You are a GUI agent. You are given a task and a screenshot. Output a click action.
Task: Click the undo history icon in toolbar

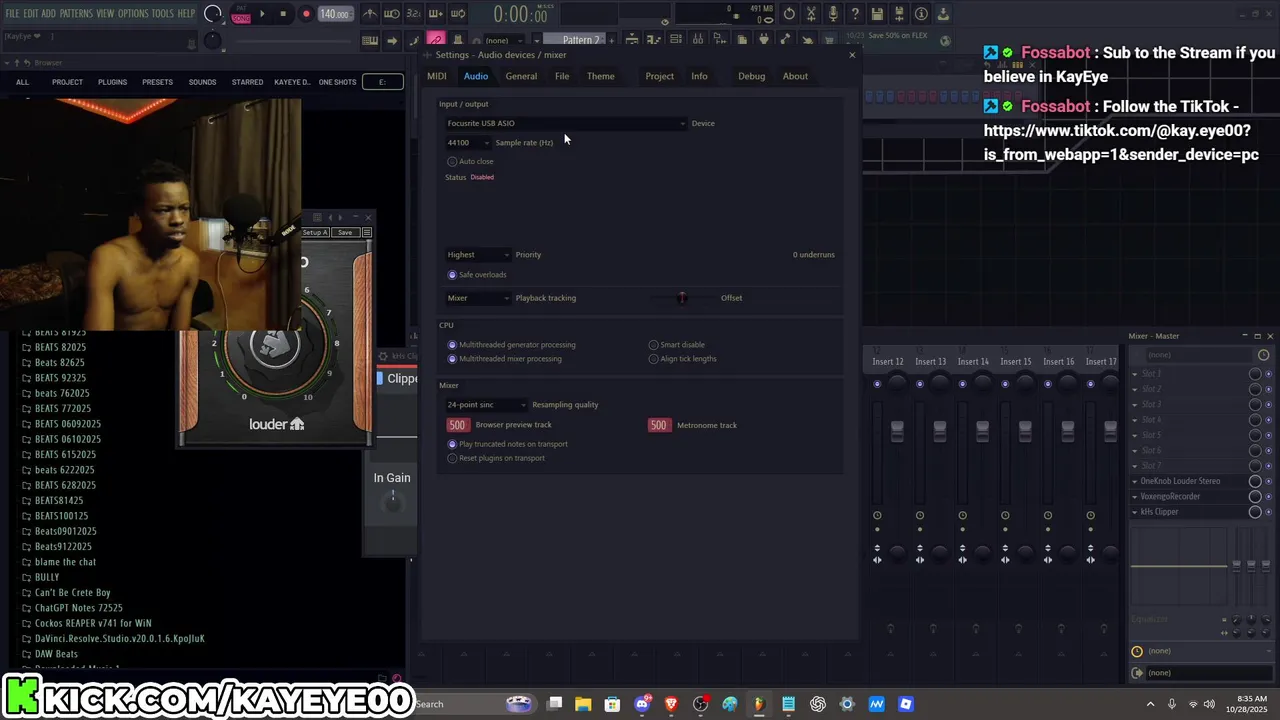pyautogui.click(x=790, y=14)
